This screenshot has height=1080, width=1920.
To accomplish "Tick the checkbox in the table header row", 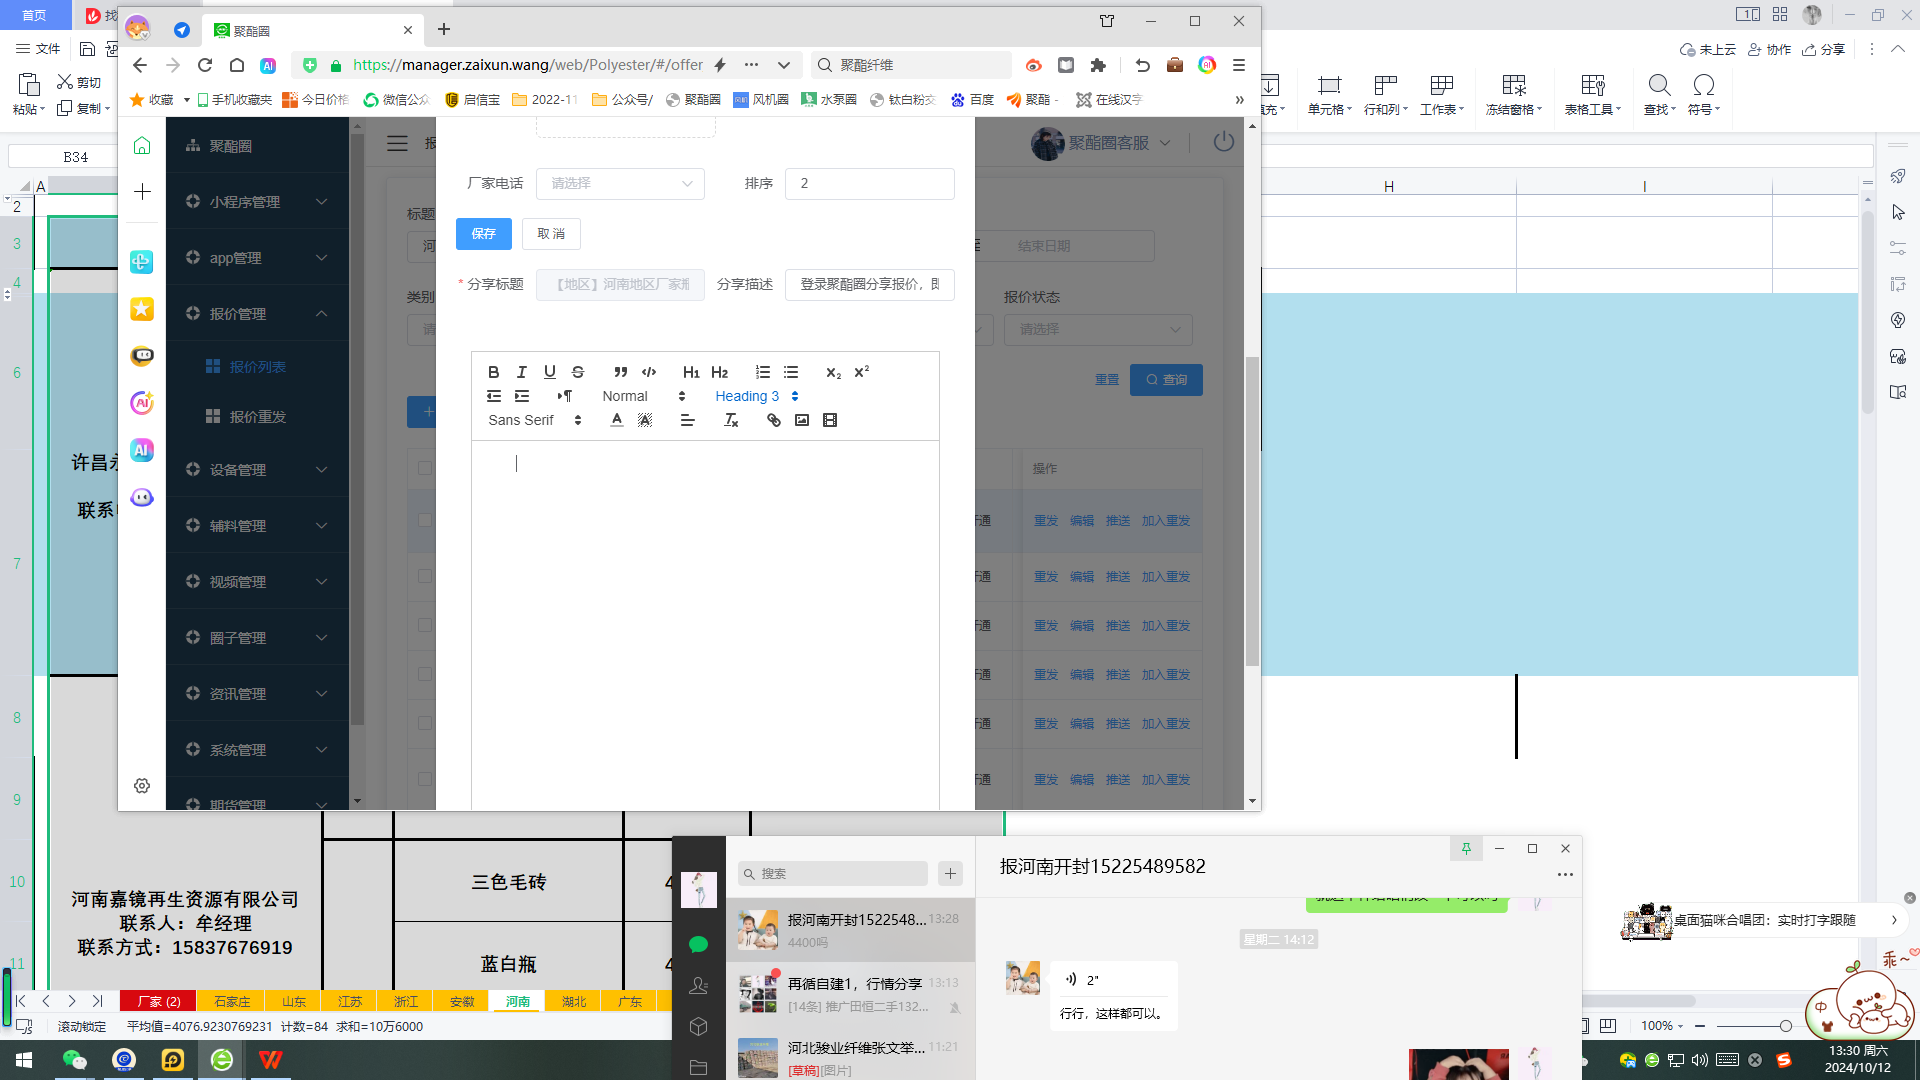I will click(x=425, y=468).
